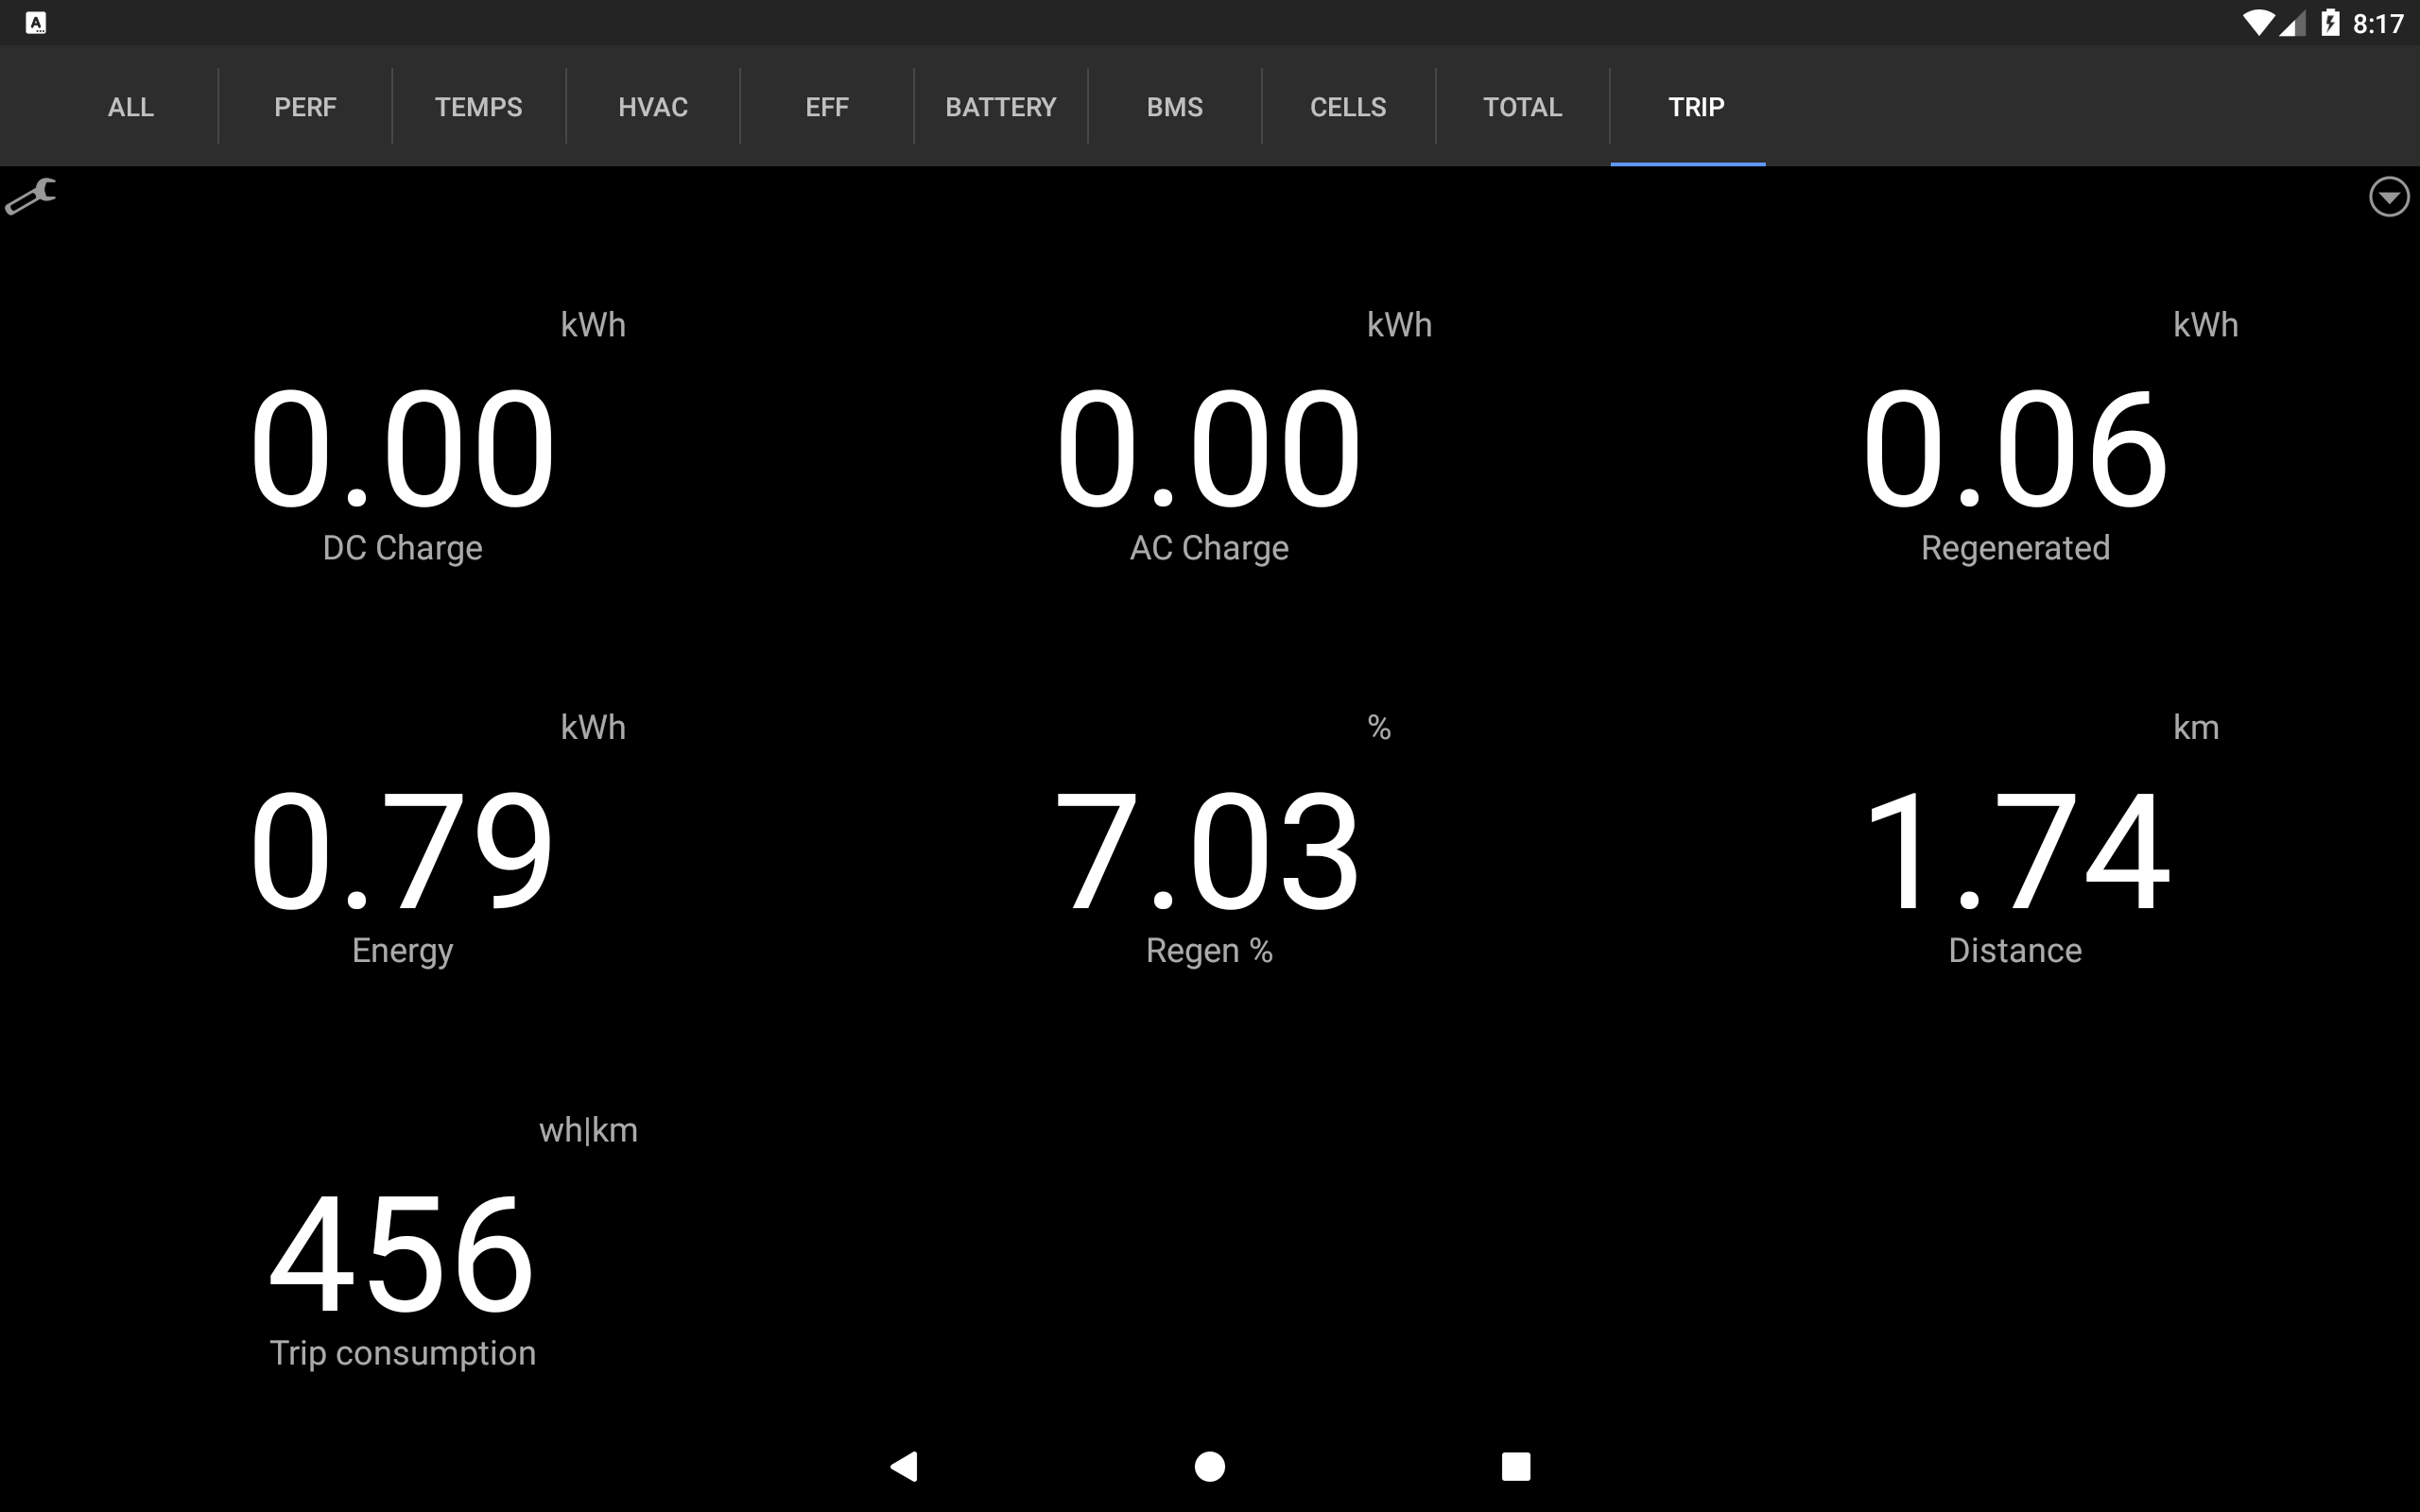2420x1512 pixels.
Task: Click the 8:17 clock
Action: click(x=2378, y=23)
